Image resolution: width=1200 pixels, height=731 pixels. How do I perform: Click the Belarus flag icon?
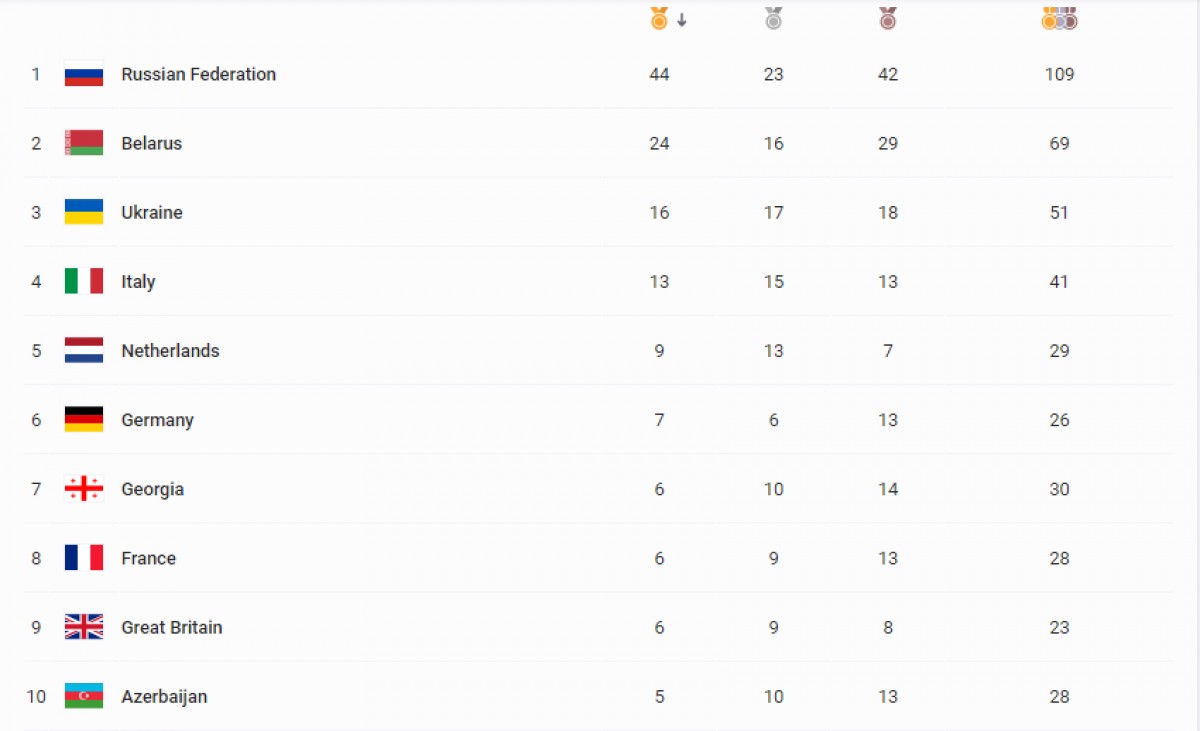point(84,143)
